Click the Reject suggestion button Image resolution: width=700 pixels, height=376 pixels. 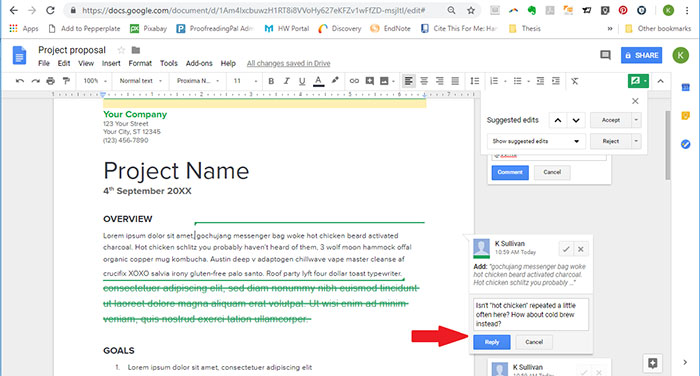coord(611,141)
